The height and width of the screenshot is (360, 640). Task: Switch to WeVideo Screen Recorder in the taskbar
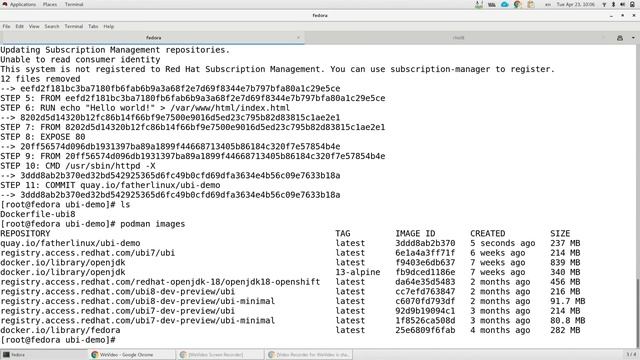pyautogui.click(x=220, y=355)
